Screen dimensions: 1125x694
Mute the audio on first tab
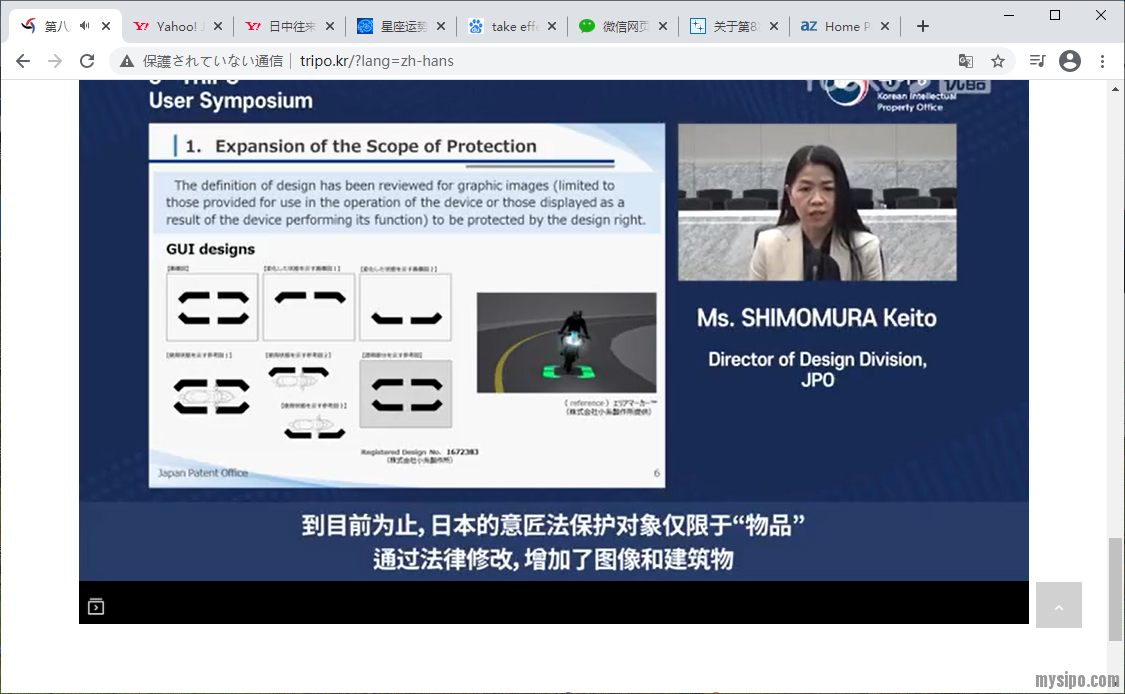[x=84, y=26]
